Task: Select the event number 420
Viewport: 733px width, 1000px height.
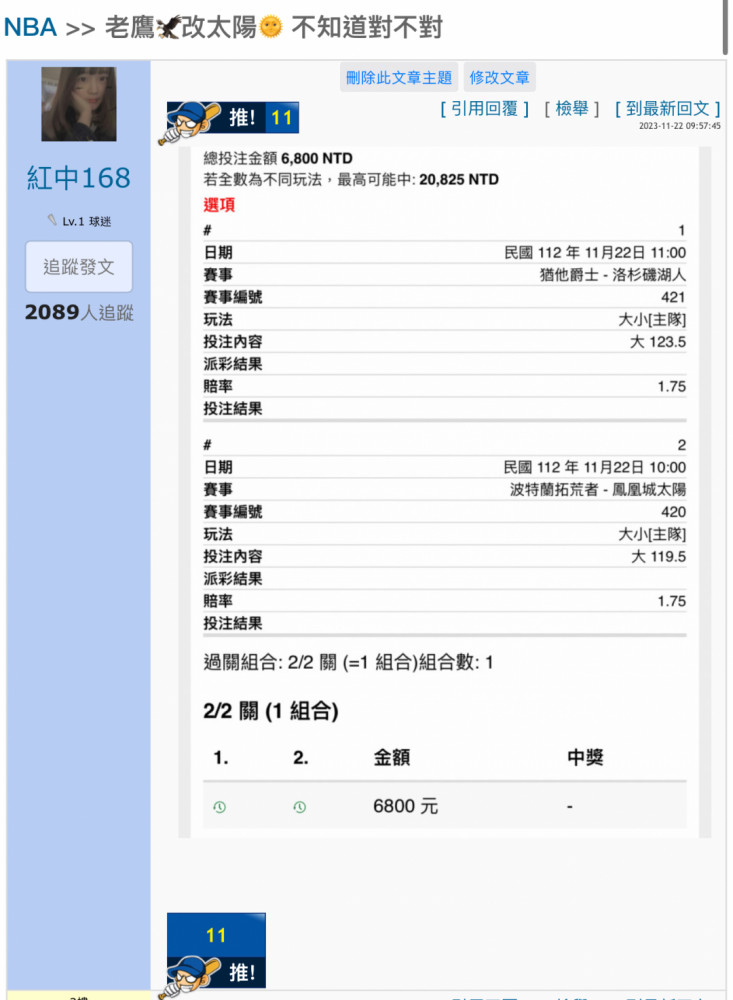Action: tap(673, 512)
